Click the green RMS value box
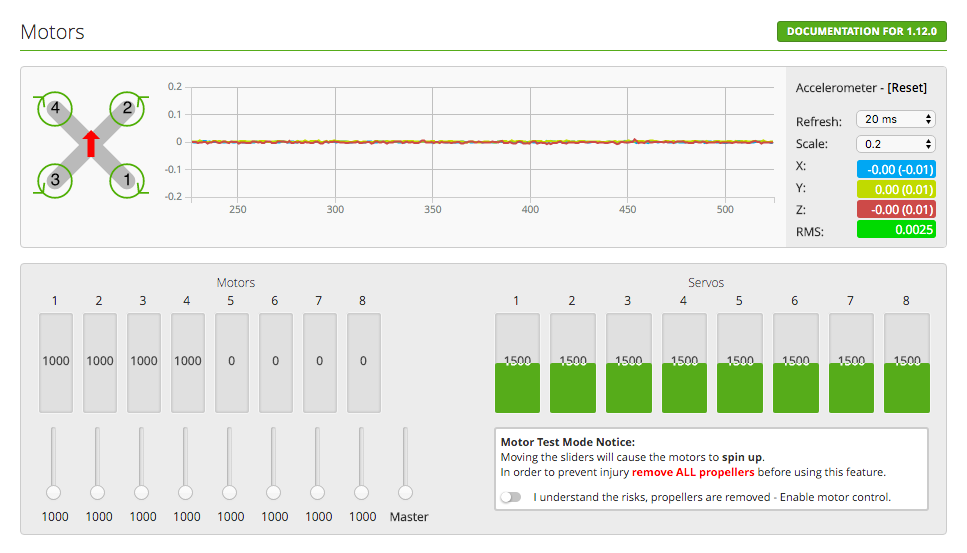The height and width of the screenshot is (553, 967). click(x=896, y=230)
